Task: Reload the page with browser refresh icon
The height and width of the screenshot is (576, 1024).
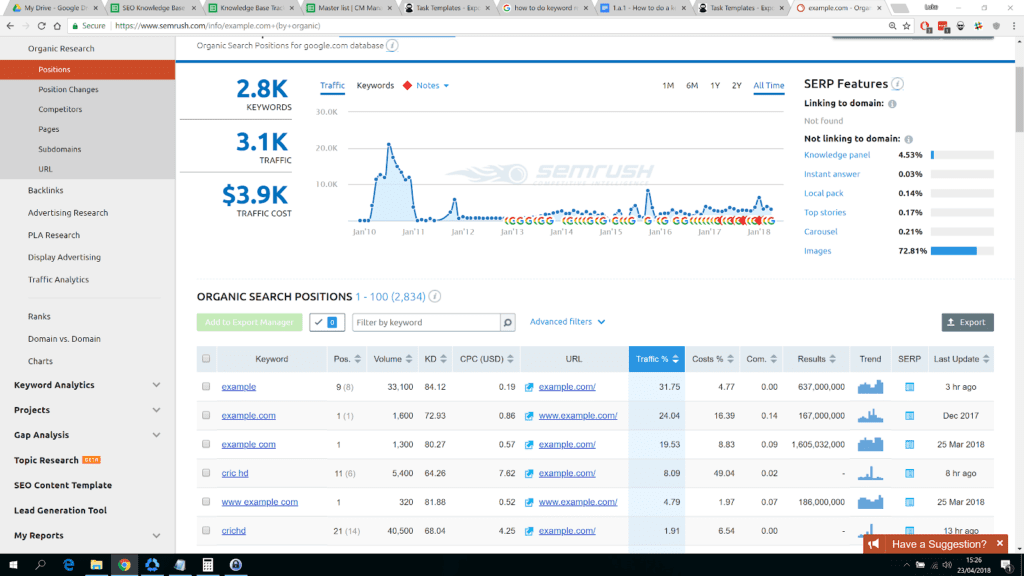Action: click(41, 26)
